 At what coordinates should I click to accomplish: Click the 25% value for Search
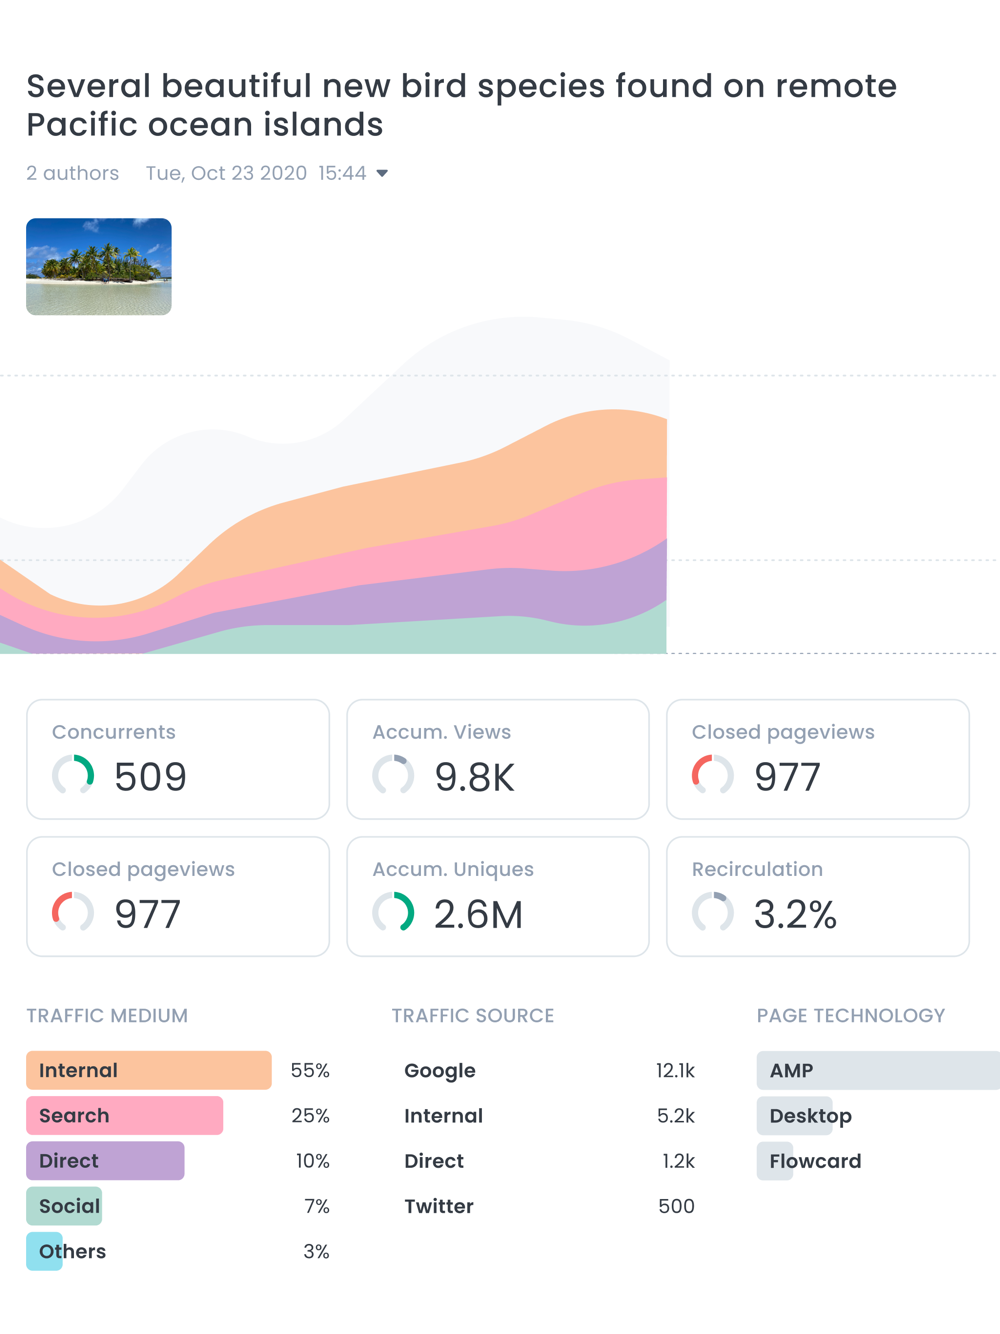click(x=311, y=1116)
